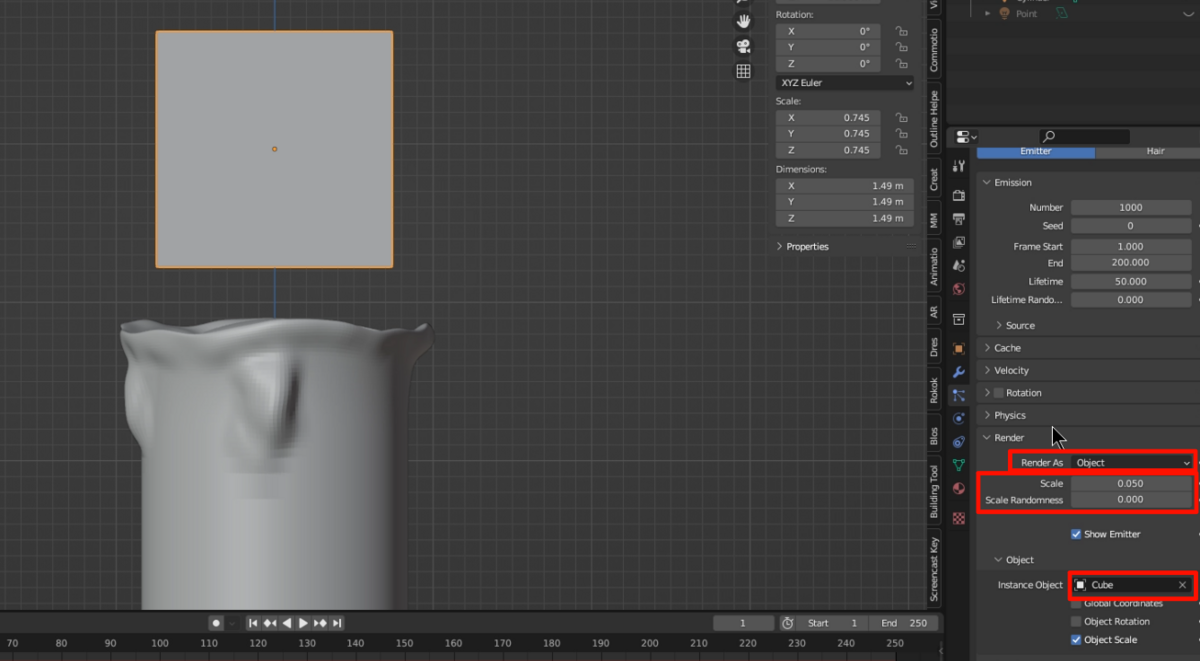Click the Instance Object Cube field

click(x=1132, y=585)
